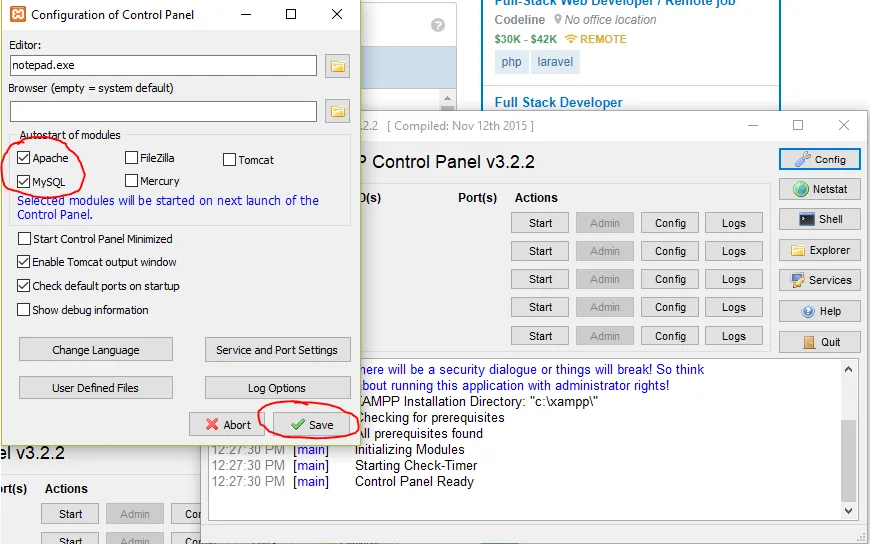
Task: Open Help from the side panel
Action: 820,311
